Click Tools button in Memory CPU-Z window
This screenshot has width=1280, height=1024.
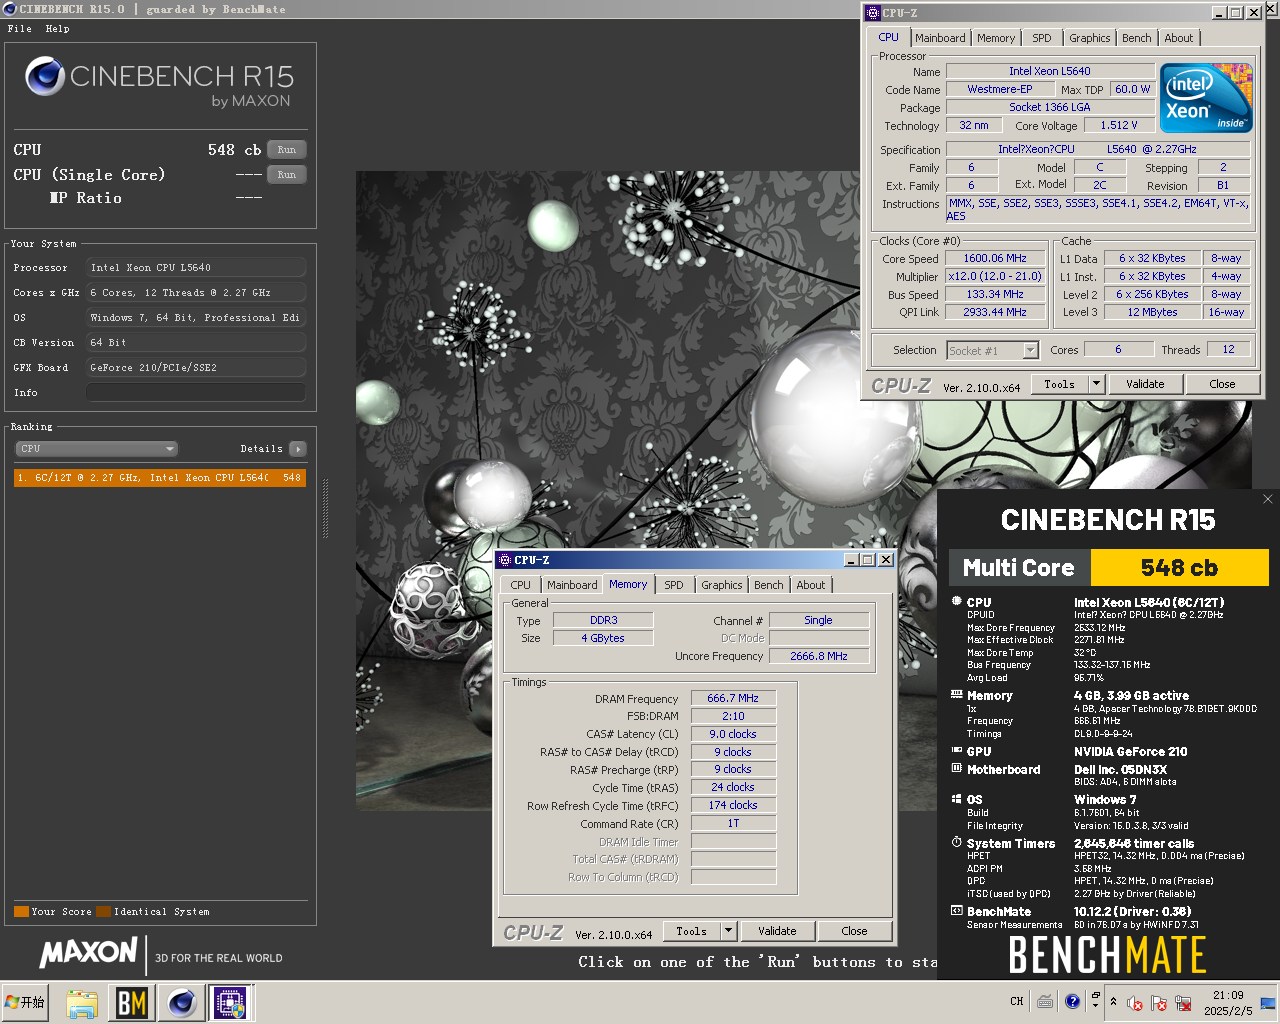[x=691, y=931]
